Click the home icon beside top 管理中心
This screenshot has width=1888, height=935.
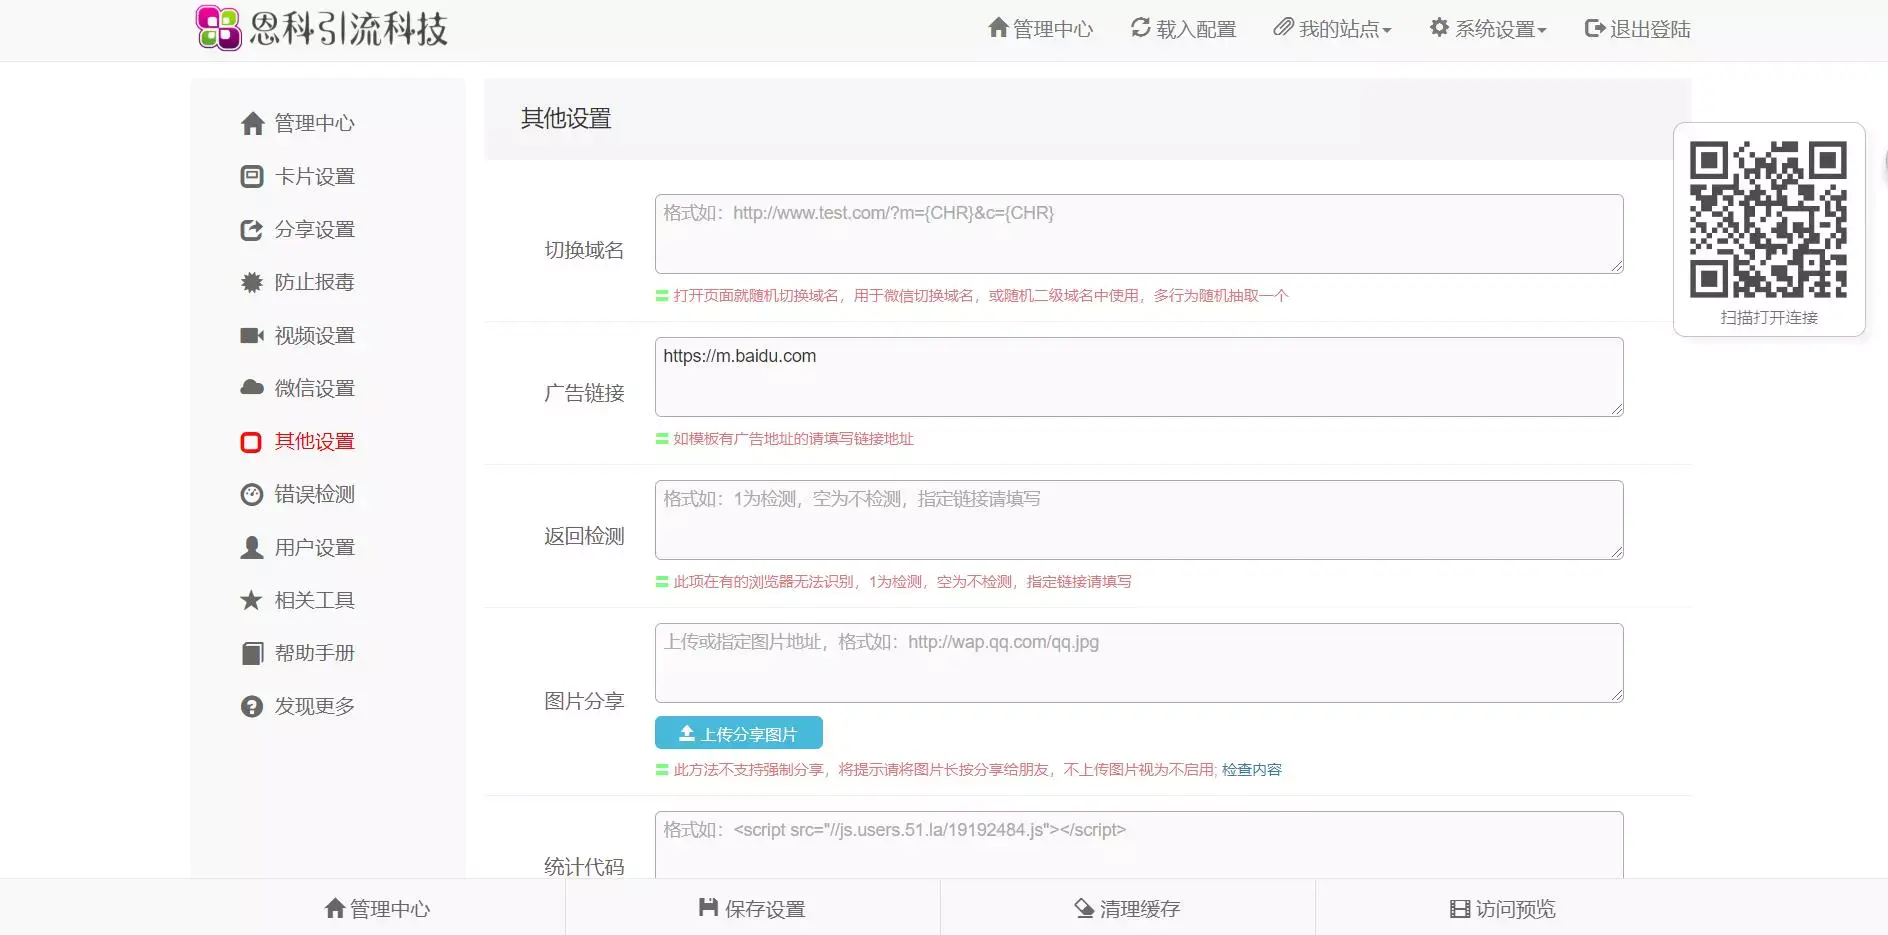point(998,28)
